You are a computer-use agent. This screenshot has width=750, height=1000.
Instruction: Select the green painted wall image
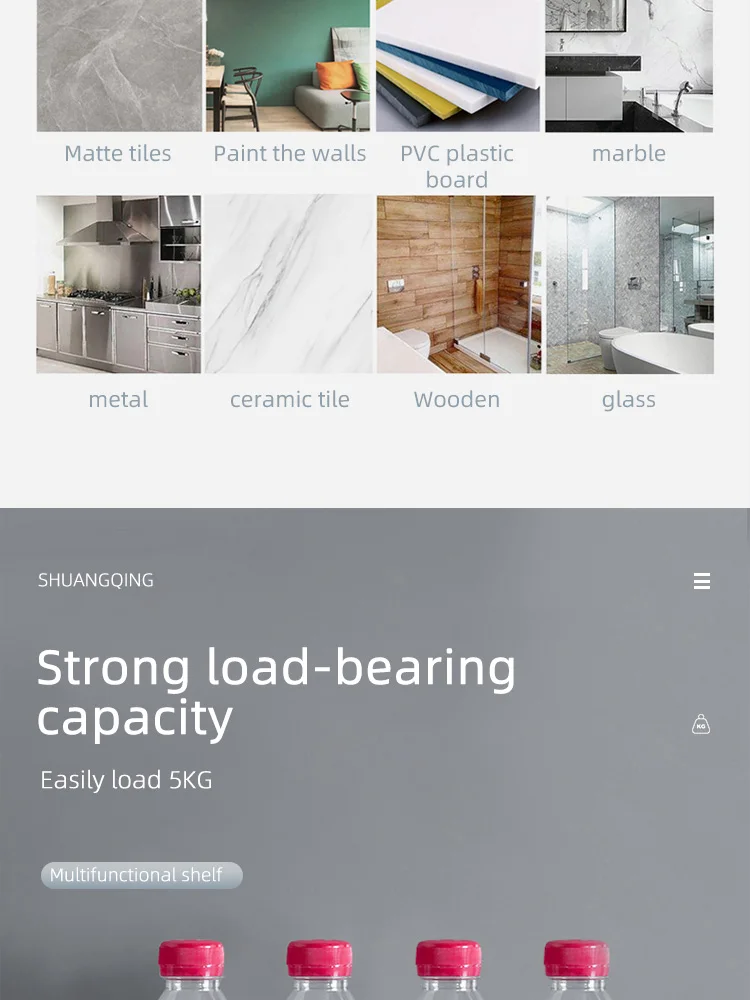pyautogui.click(x=288, y=66)
